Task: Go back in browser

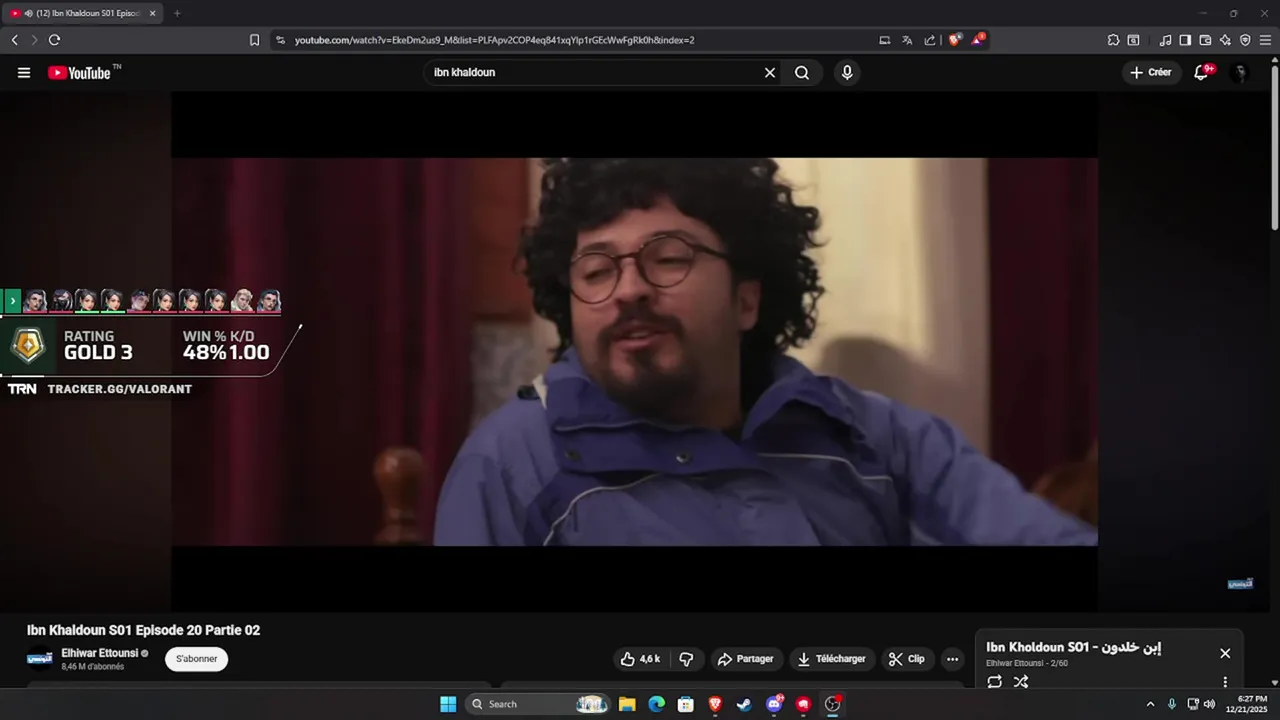Action: [14, 40]
